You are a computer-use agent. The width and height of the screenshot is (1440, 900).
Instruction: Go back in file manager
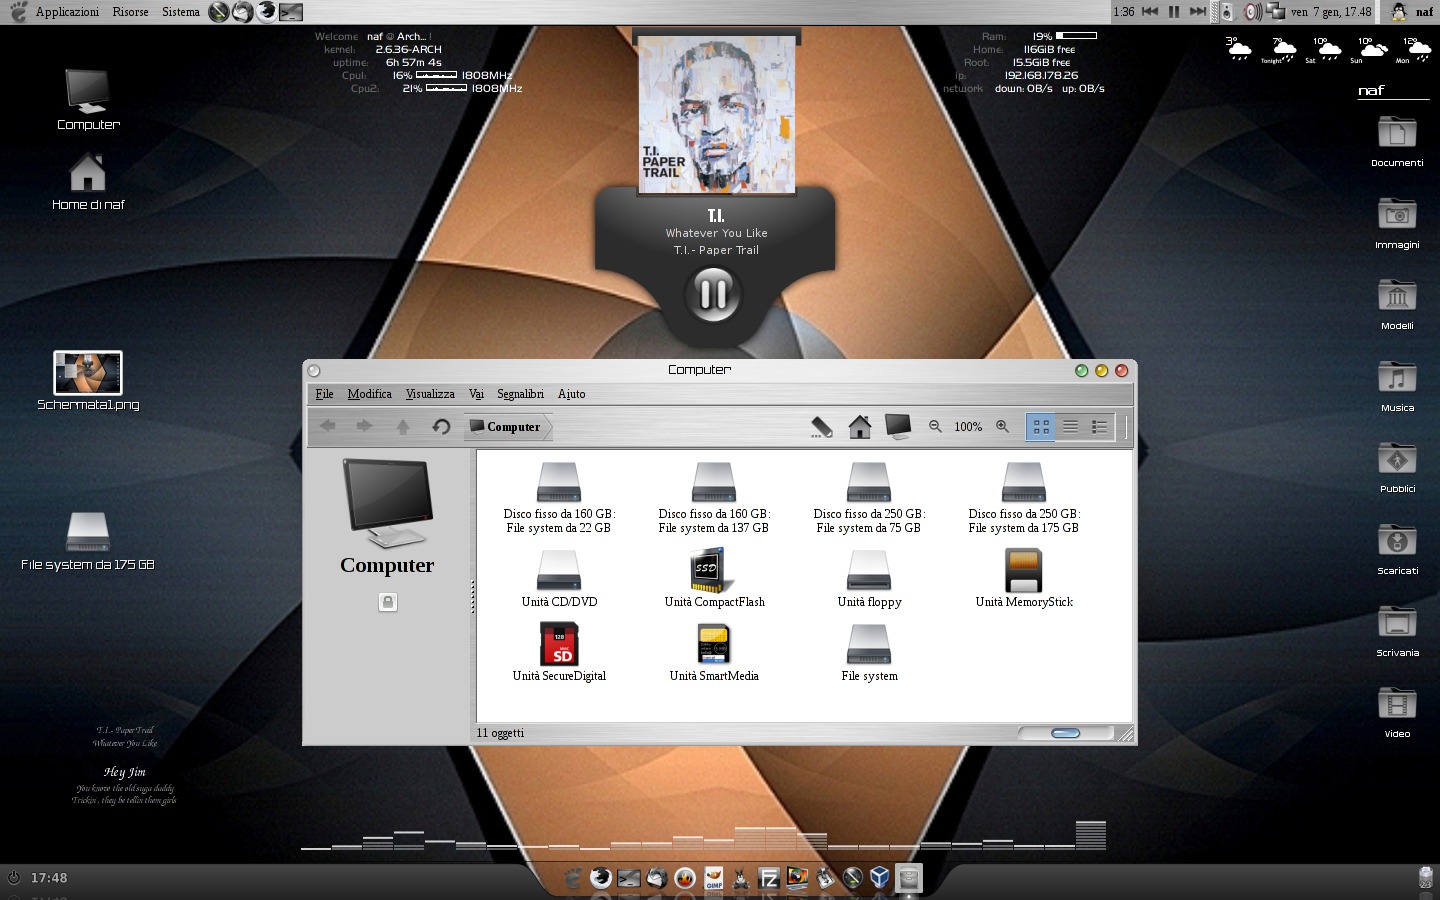(x=327, y=426)
